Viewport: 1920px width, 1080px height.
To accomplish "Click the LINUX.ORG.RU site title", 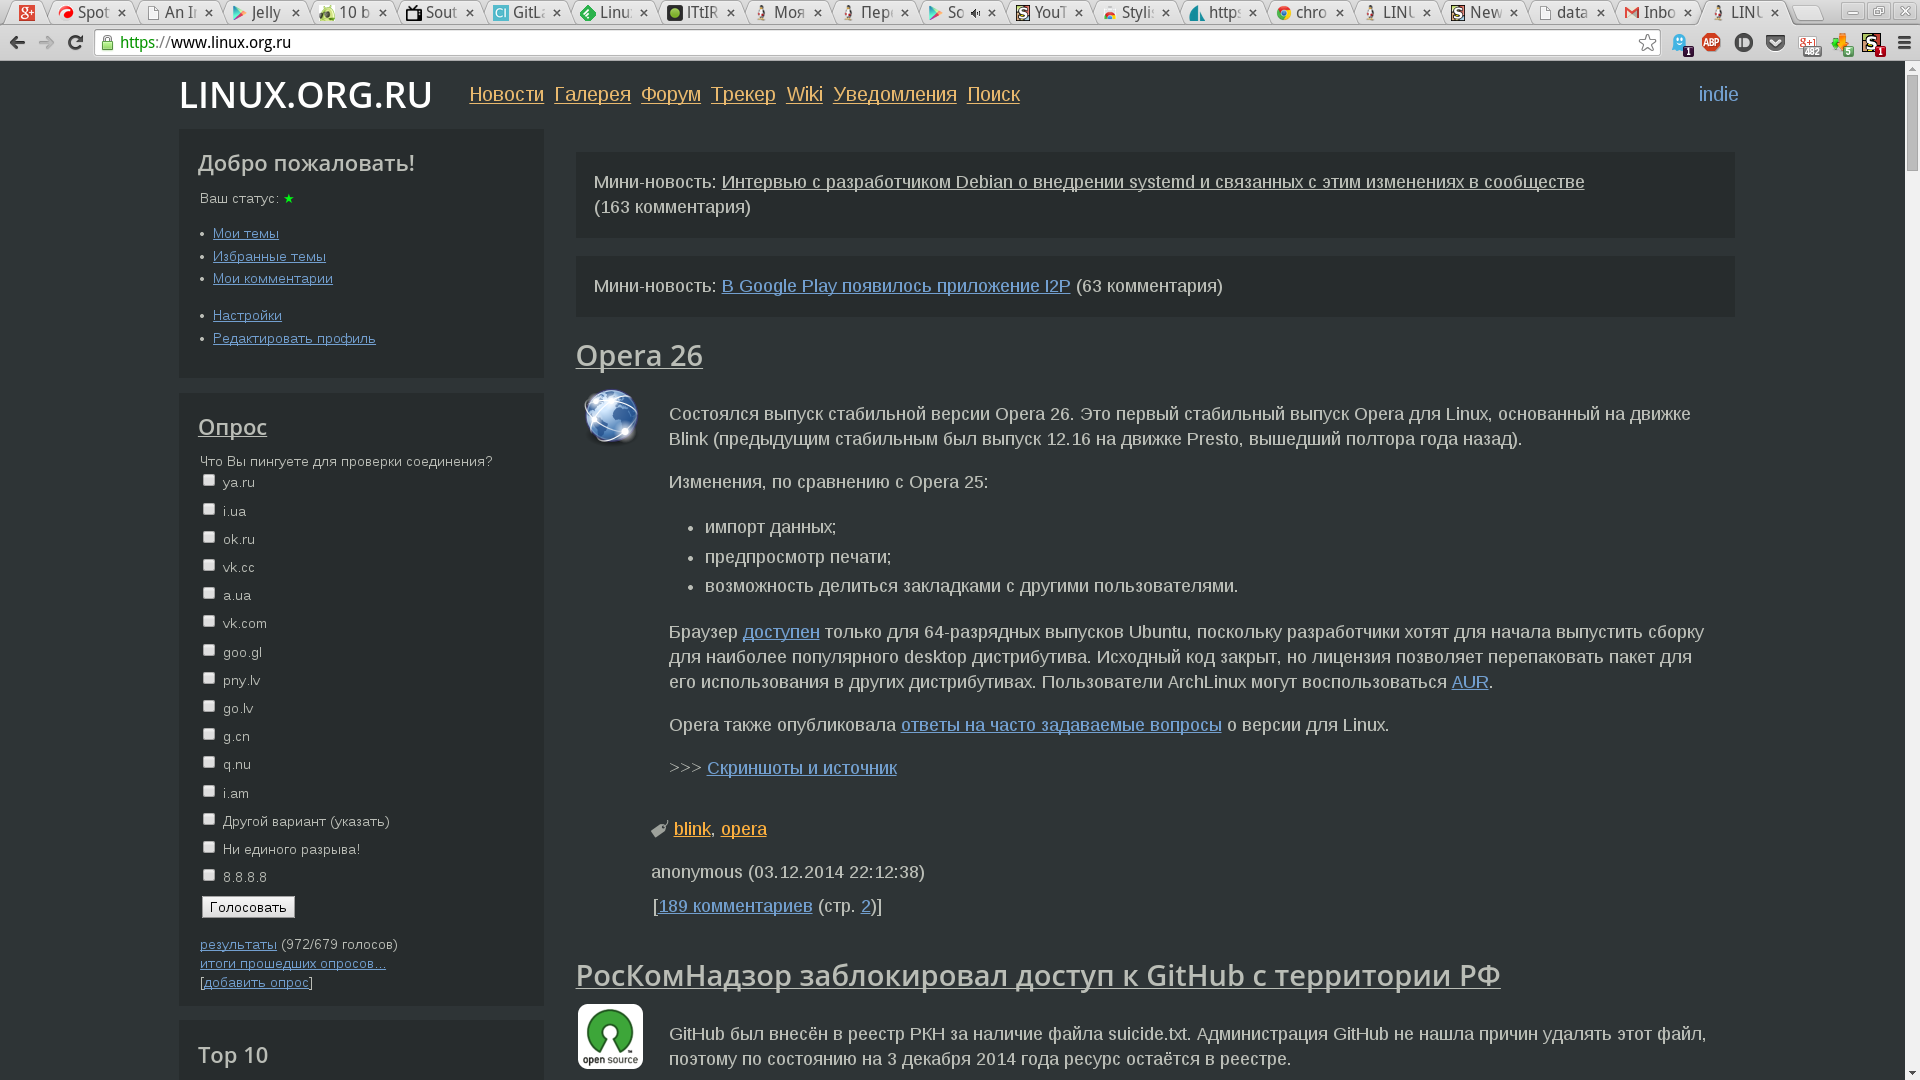I will 306,95.
